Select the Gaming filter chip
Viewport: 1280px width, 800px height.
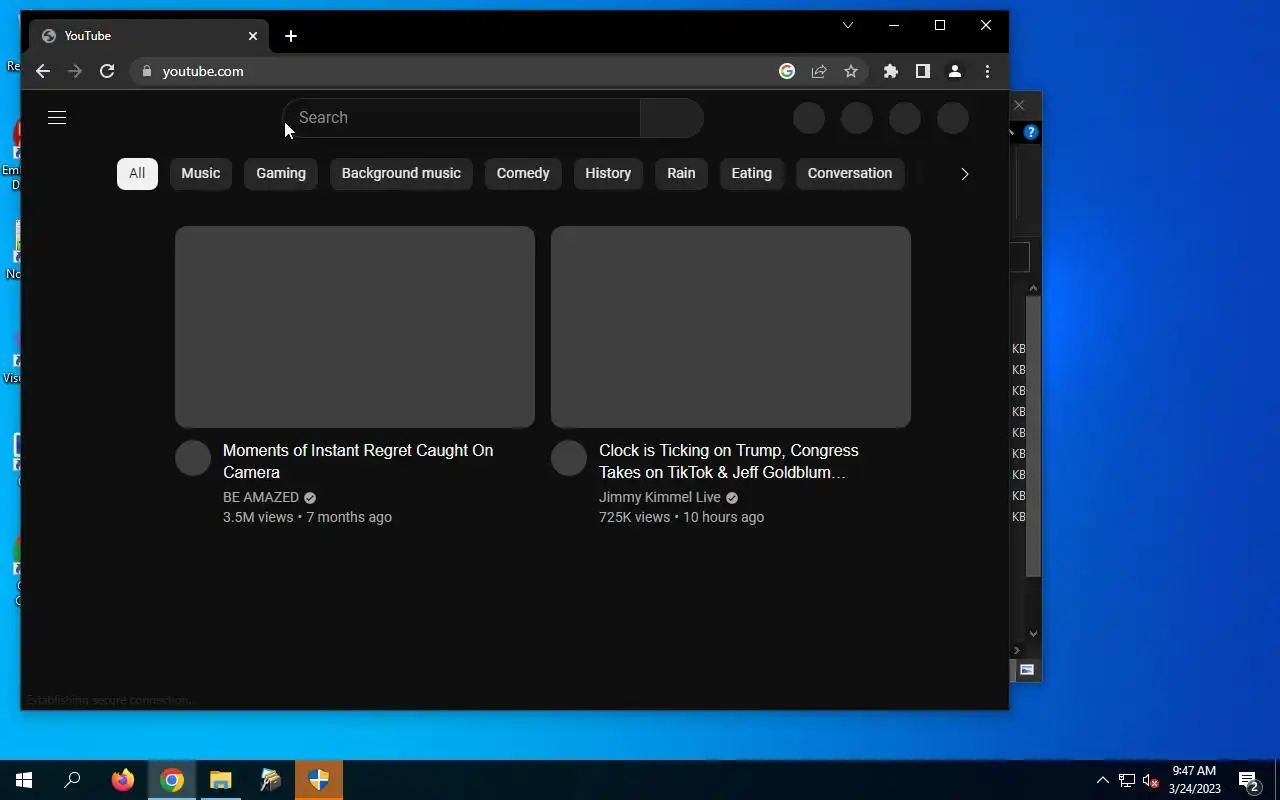(x=281, y=173)
